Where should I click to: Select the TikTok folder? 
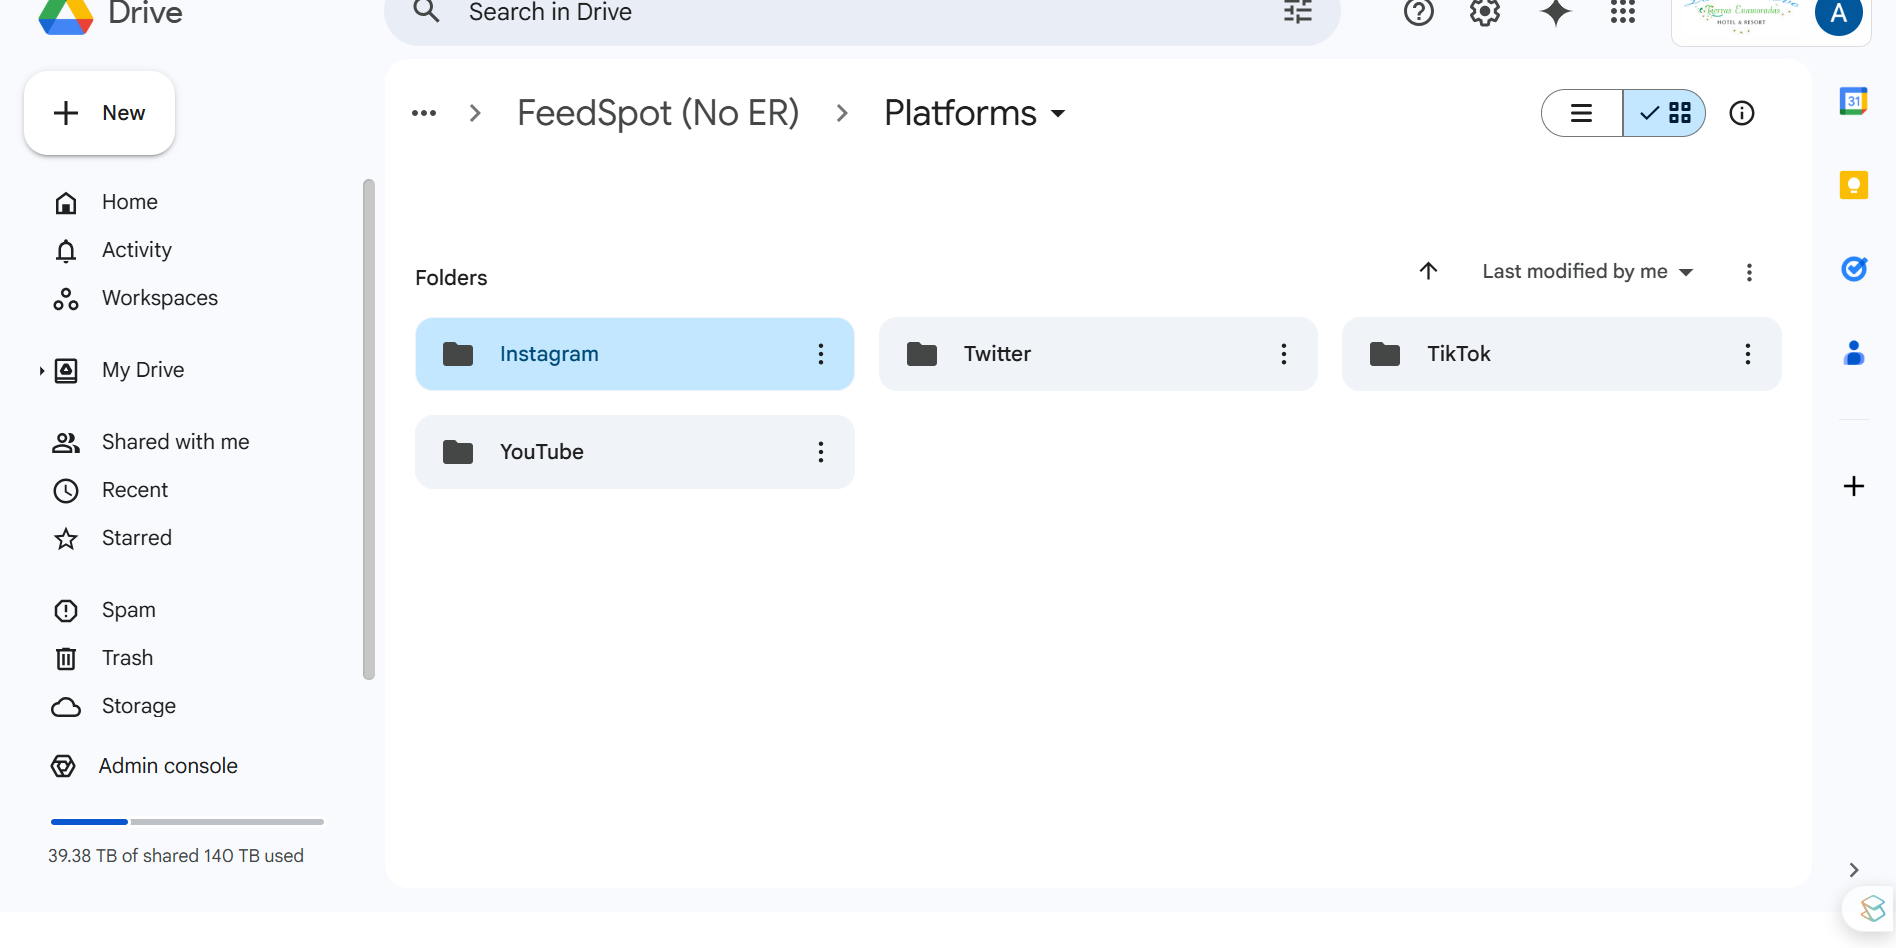pos(1562,354)
